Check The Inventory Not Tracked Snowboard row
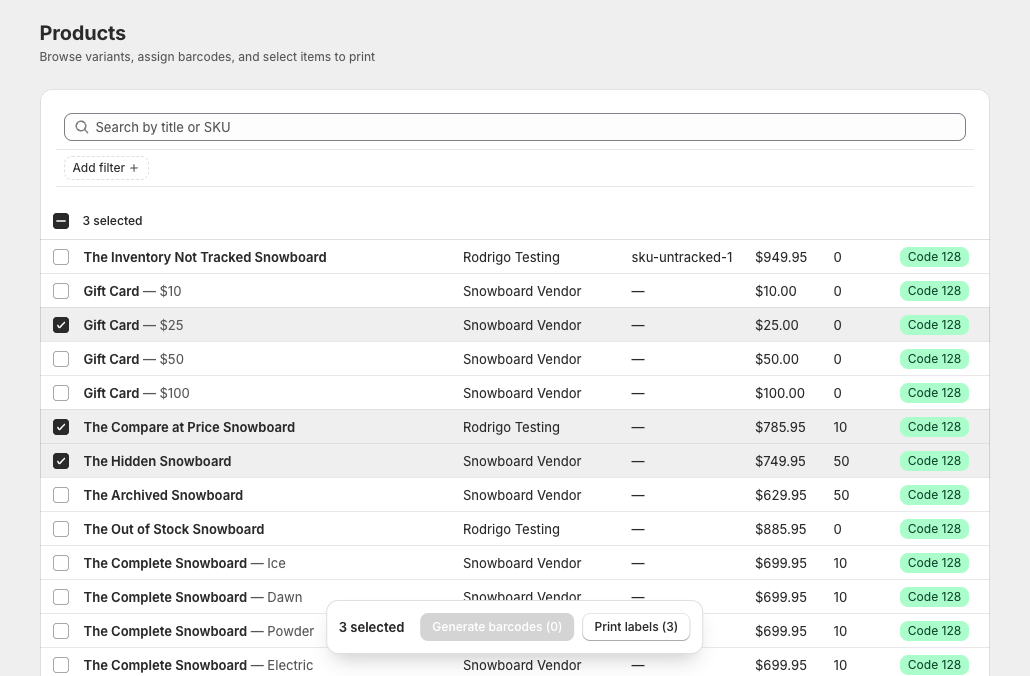The width and height of the screenshot is (1030, 676). [61, 257]
